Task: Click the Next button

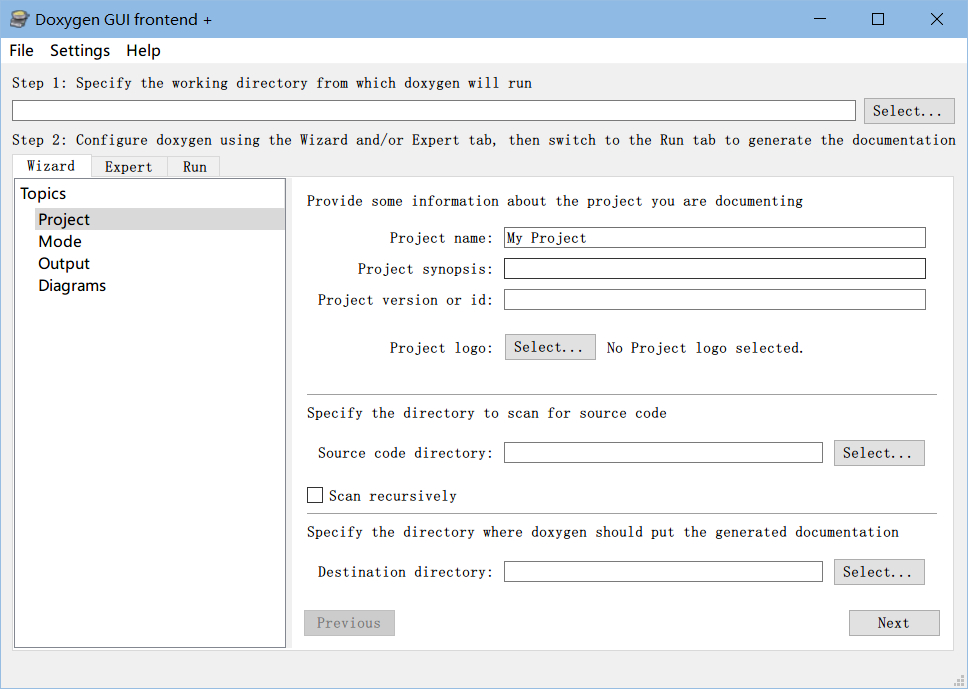Action: point(893,623)
